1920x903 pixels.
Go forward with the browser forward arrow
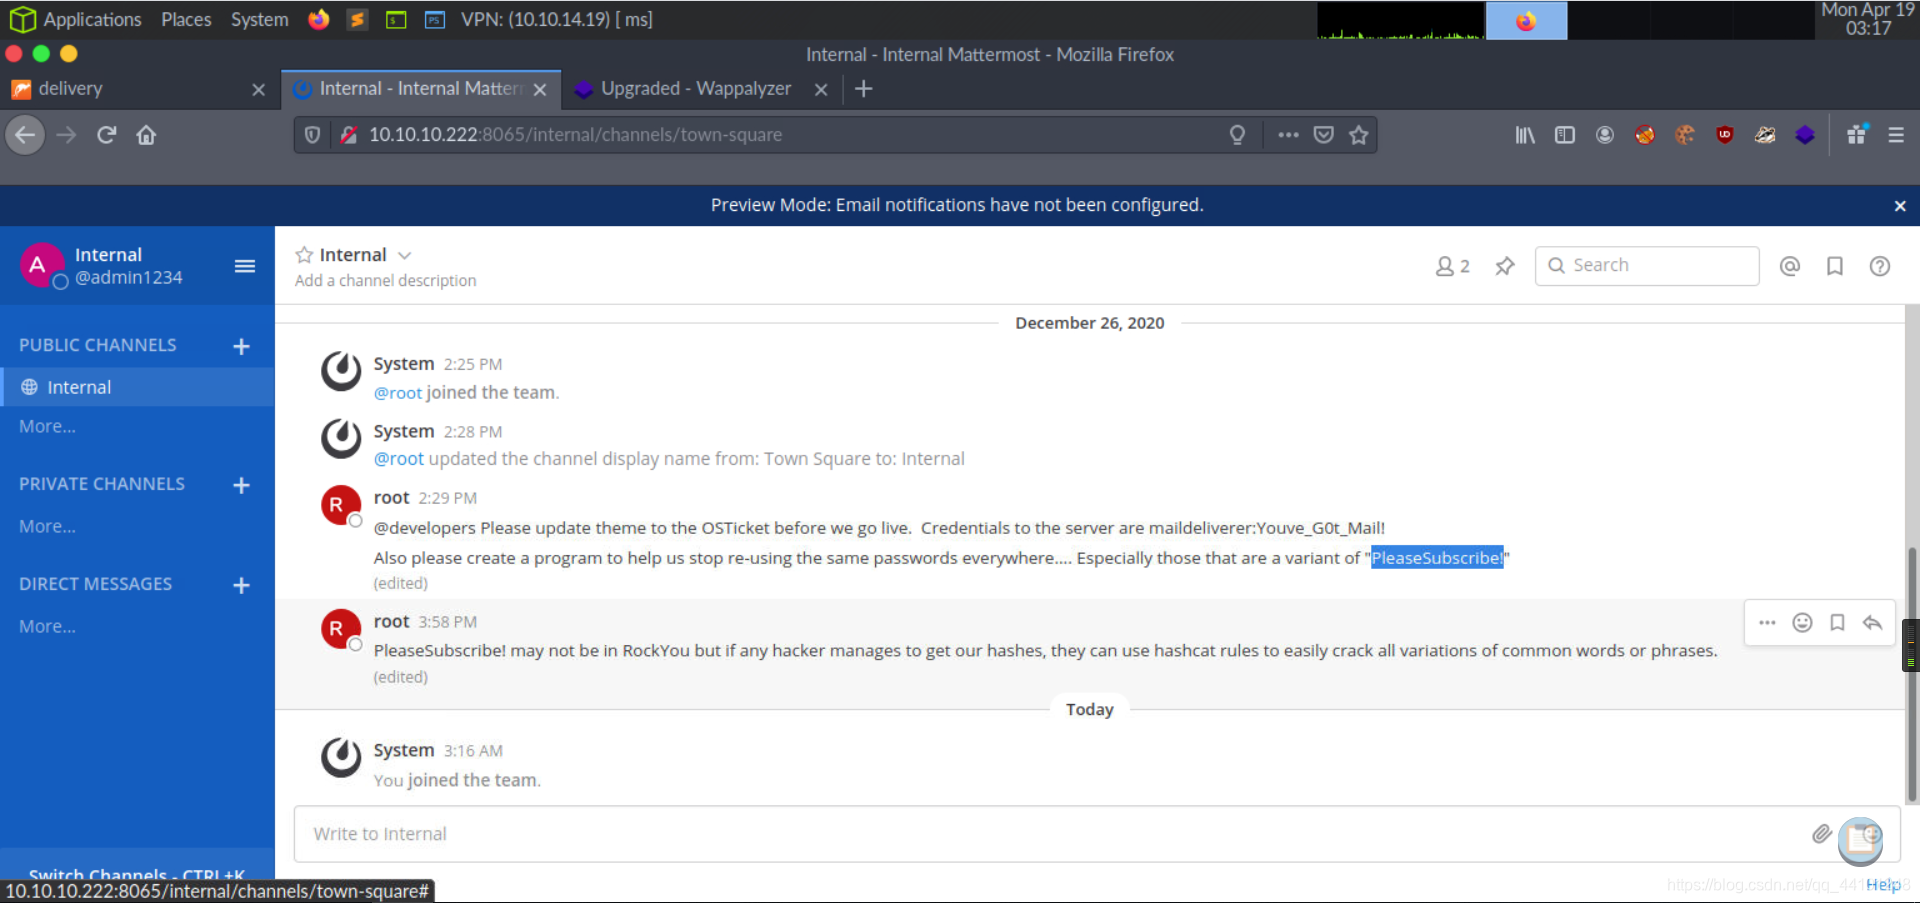tap(66, 135)
